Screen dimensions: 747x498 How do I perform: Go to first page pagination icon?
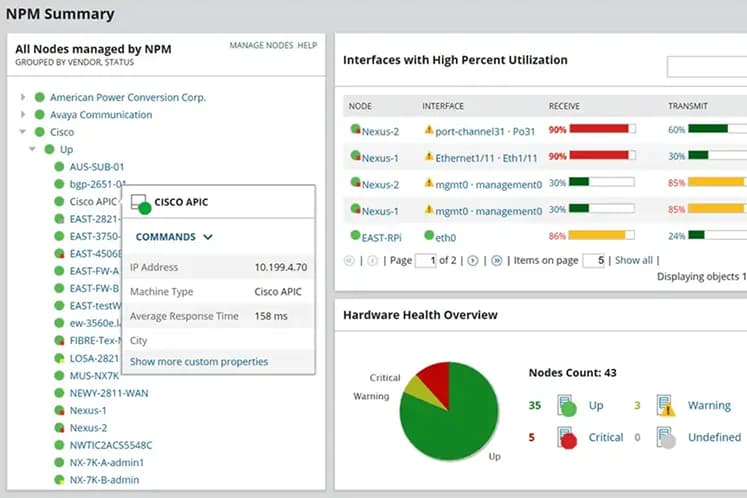click(349, 261)
